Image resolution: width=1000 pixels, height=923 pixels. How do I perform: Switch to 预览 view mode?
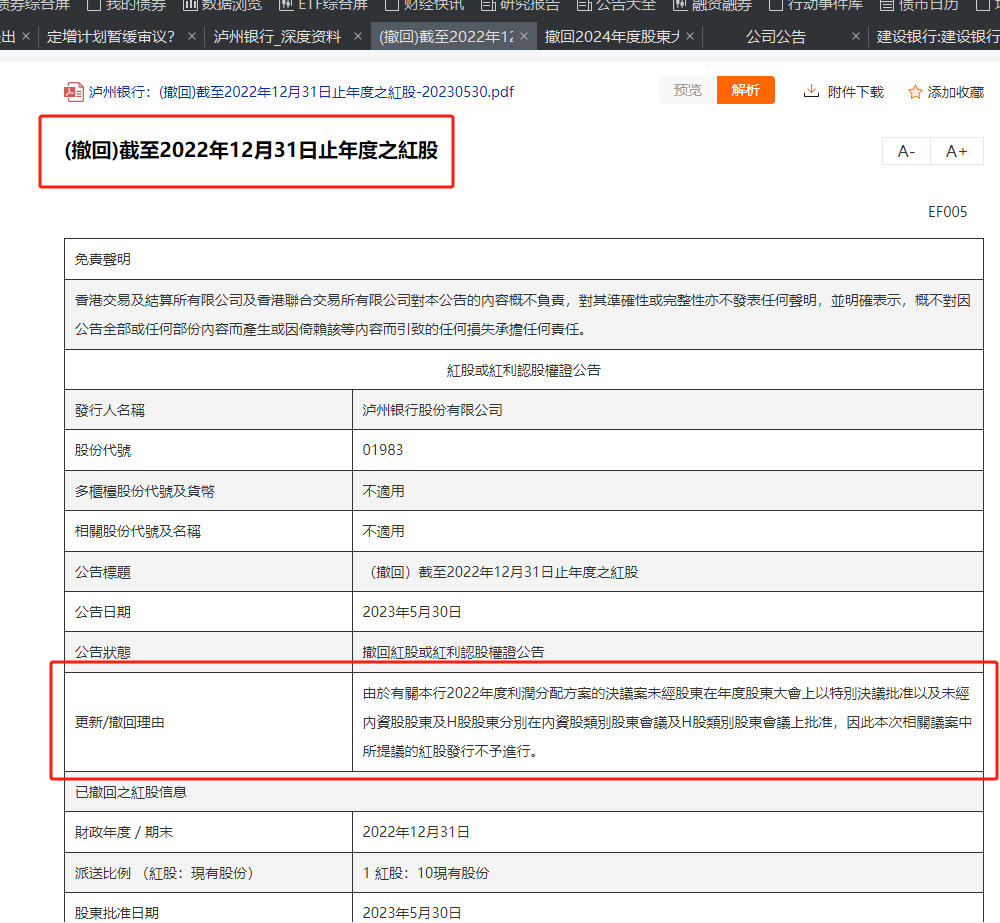coord(687,90)
